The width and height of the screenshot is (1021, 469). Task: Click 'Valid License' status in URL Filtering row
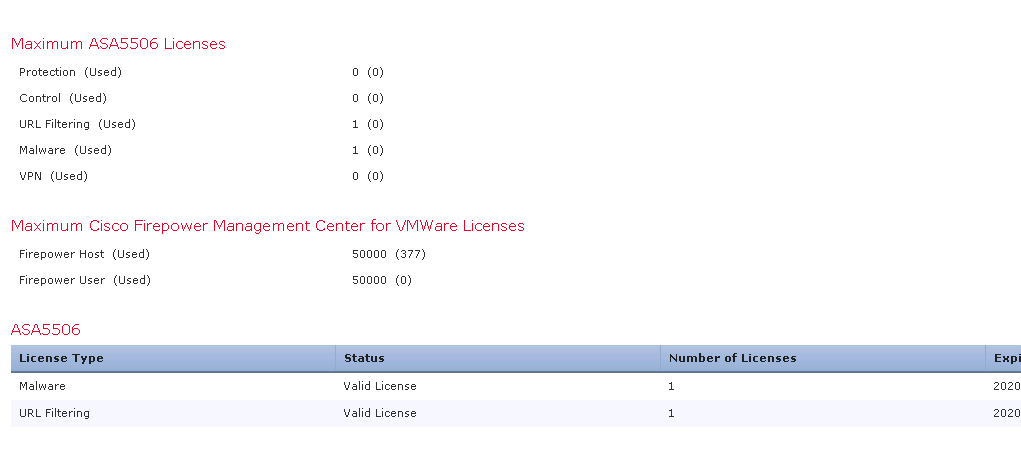point(380,414)
